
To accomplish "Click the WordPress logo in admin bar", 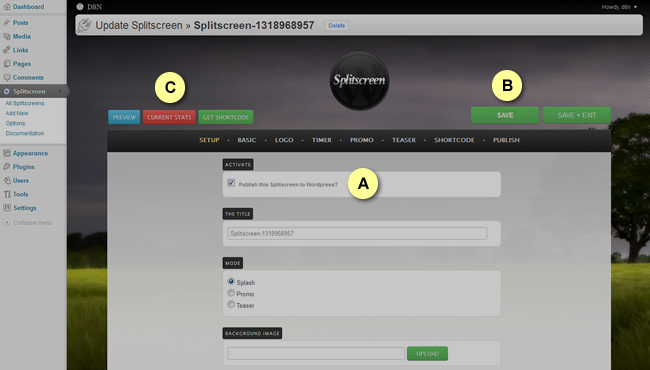I will click(80, 7).
